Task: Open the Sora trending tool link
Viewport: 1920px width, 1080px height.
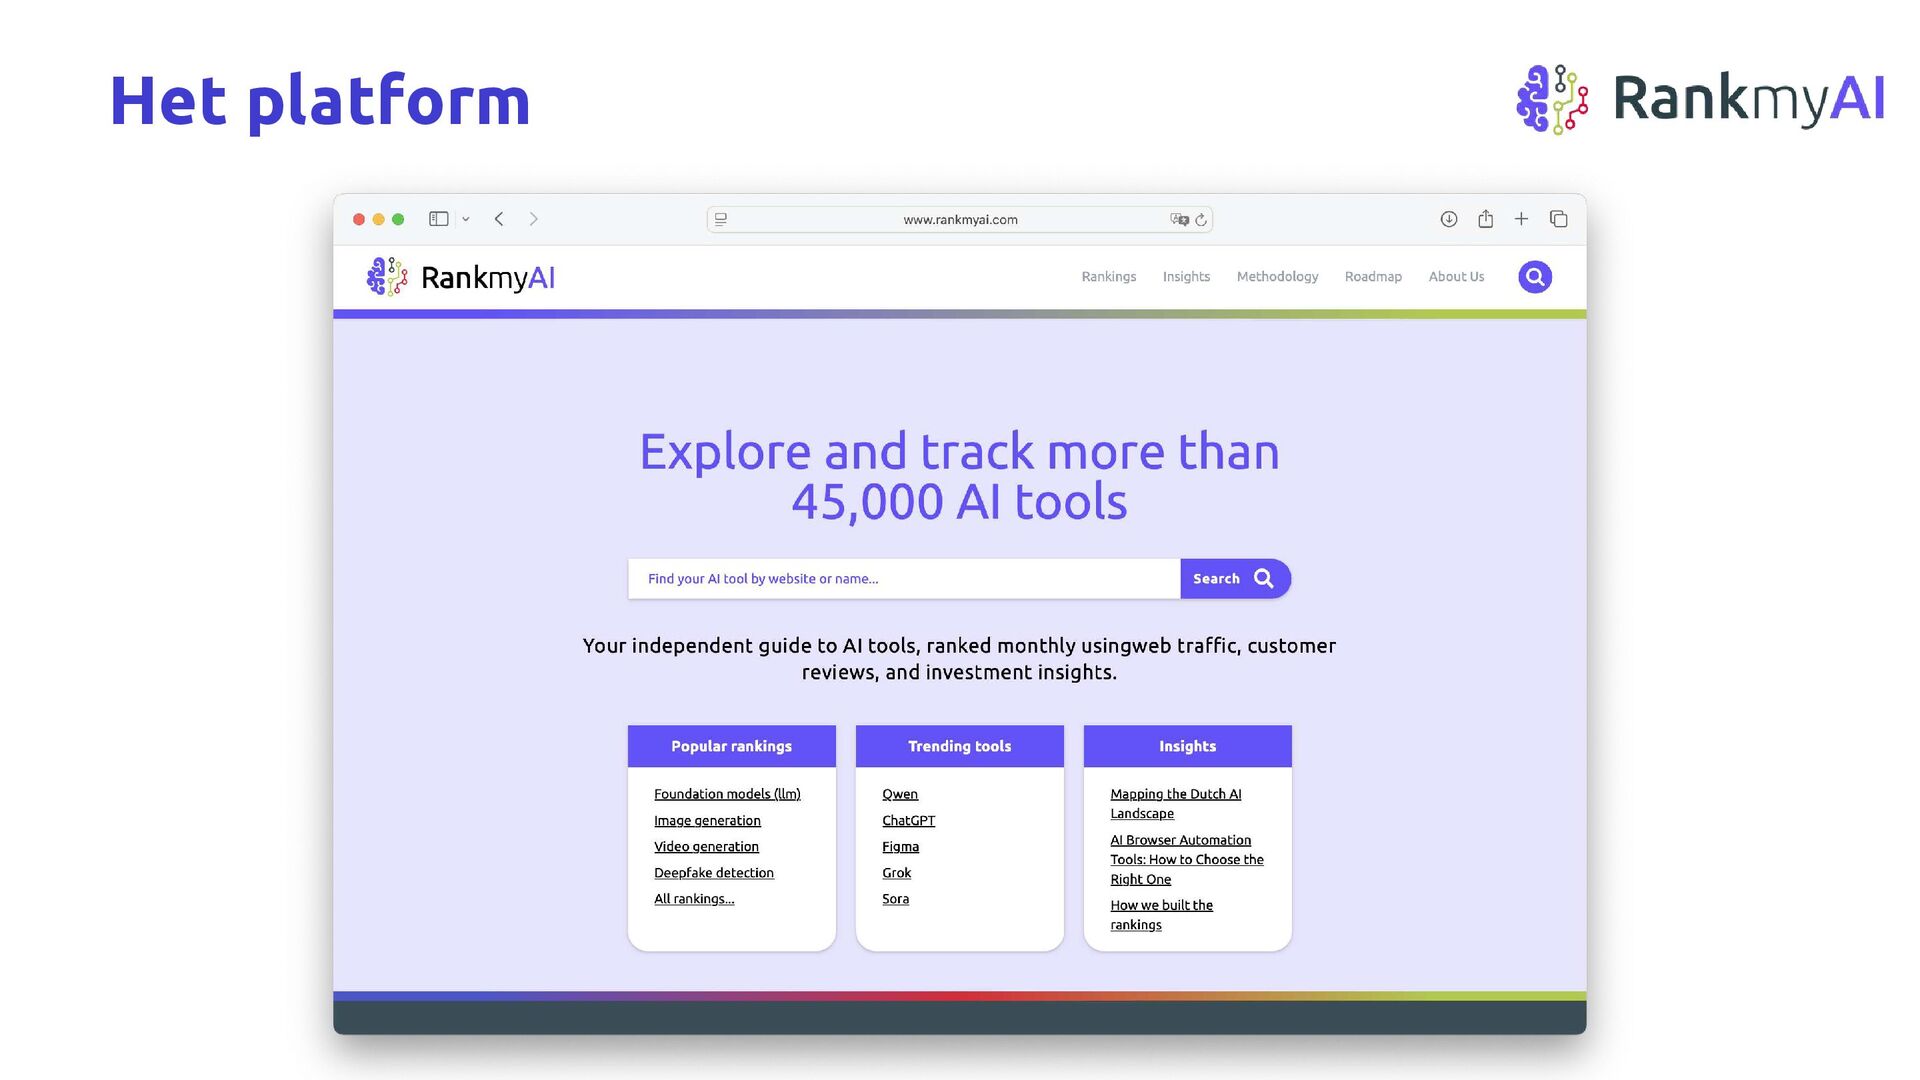Action: tap(895, 899)
